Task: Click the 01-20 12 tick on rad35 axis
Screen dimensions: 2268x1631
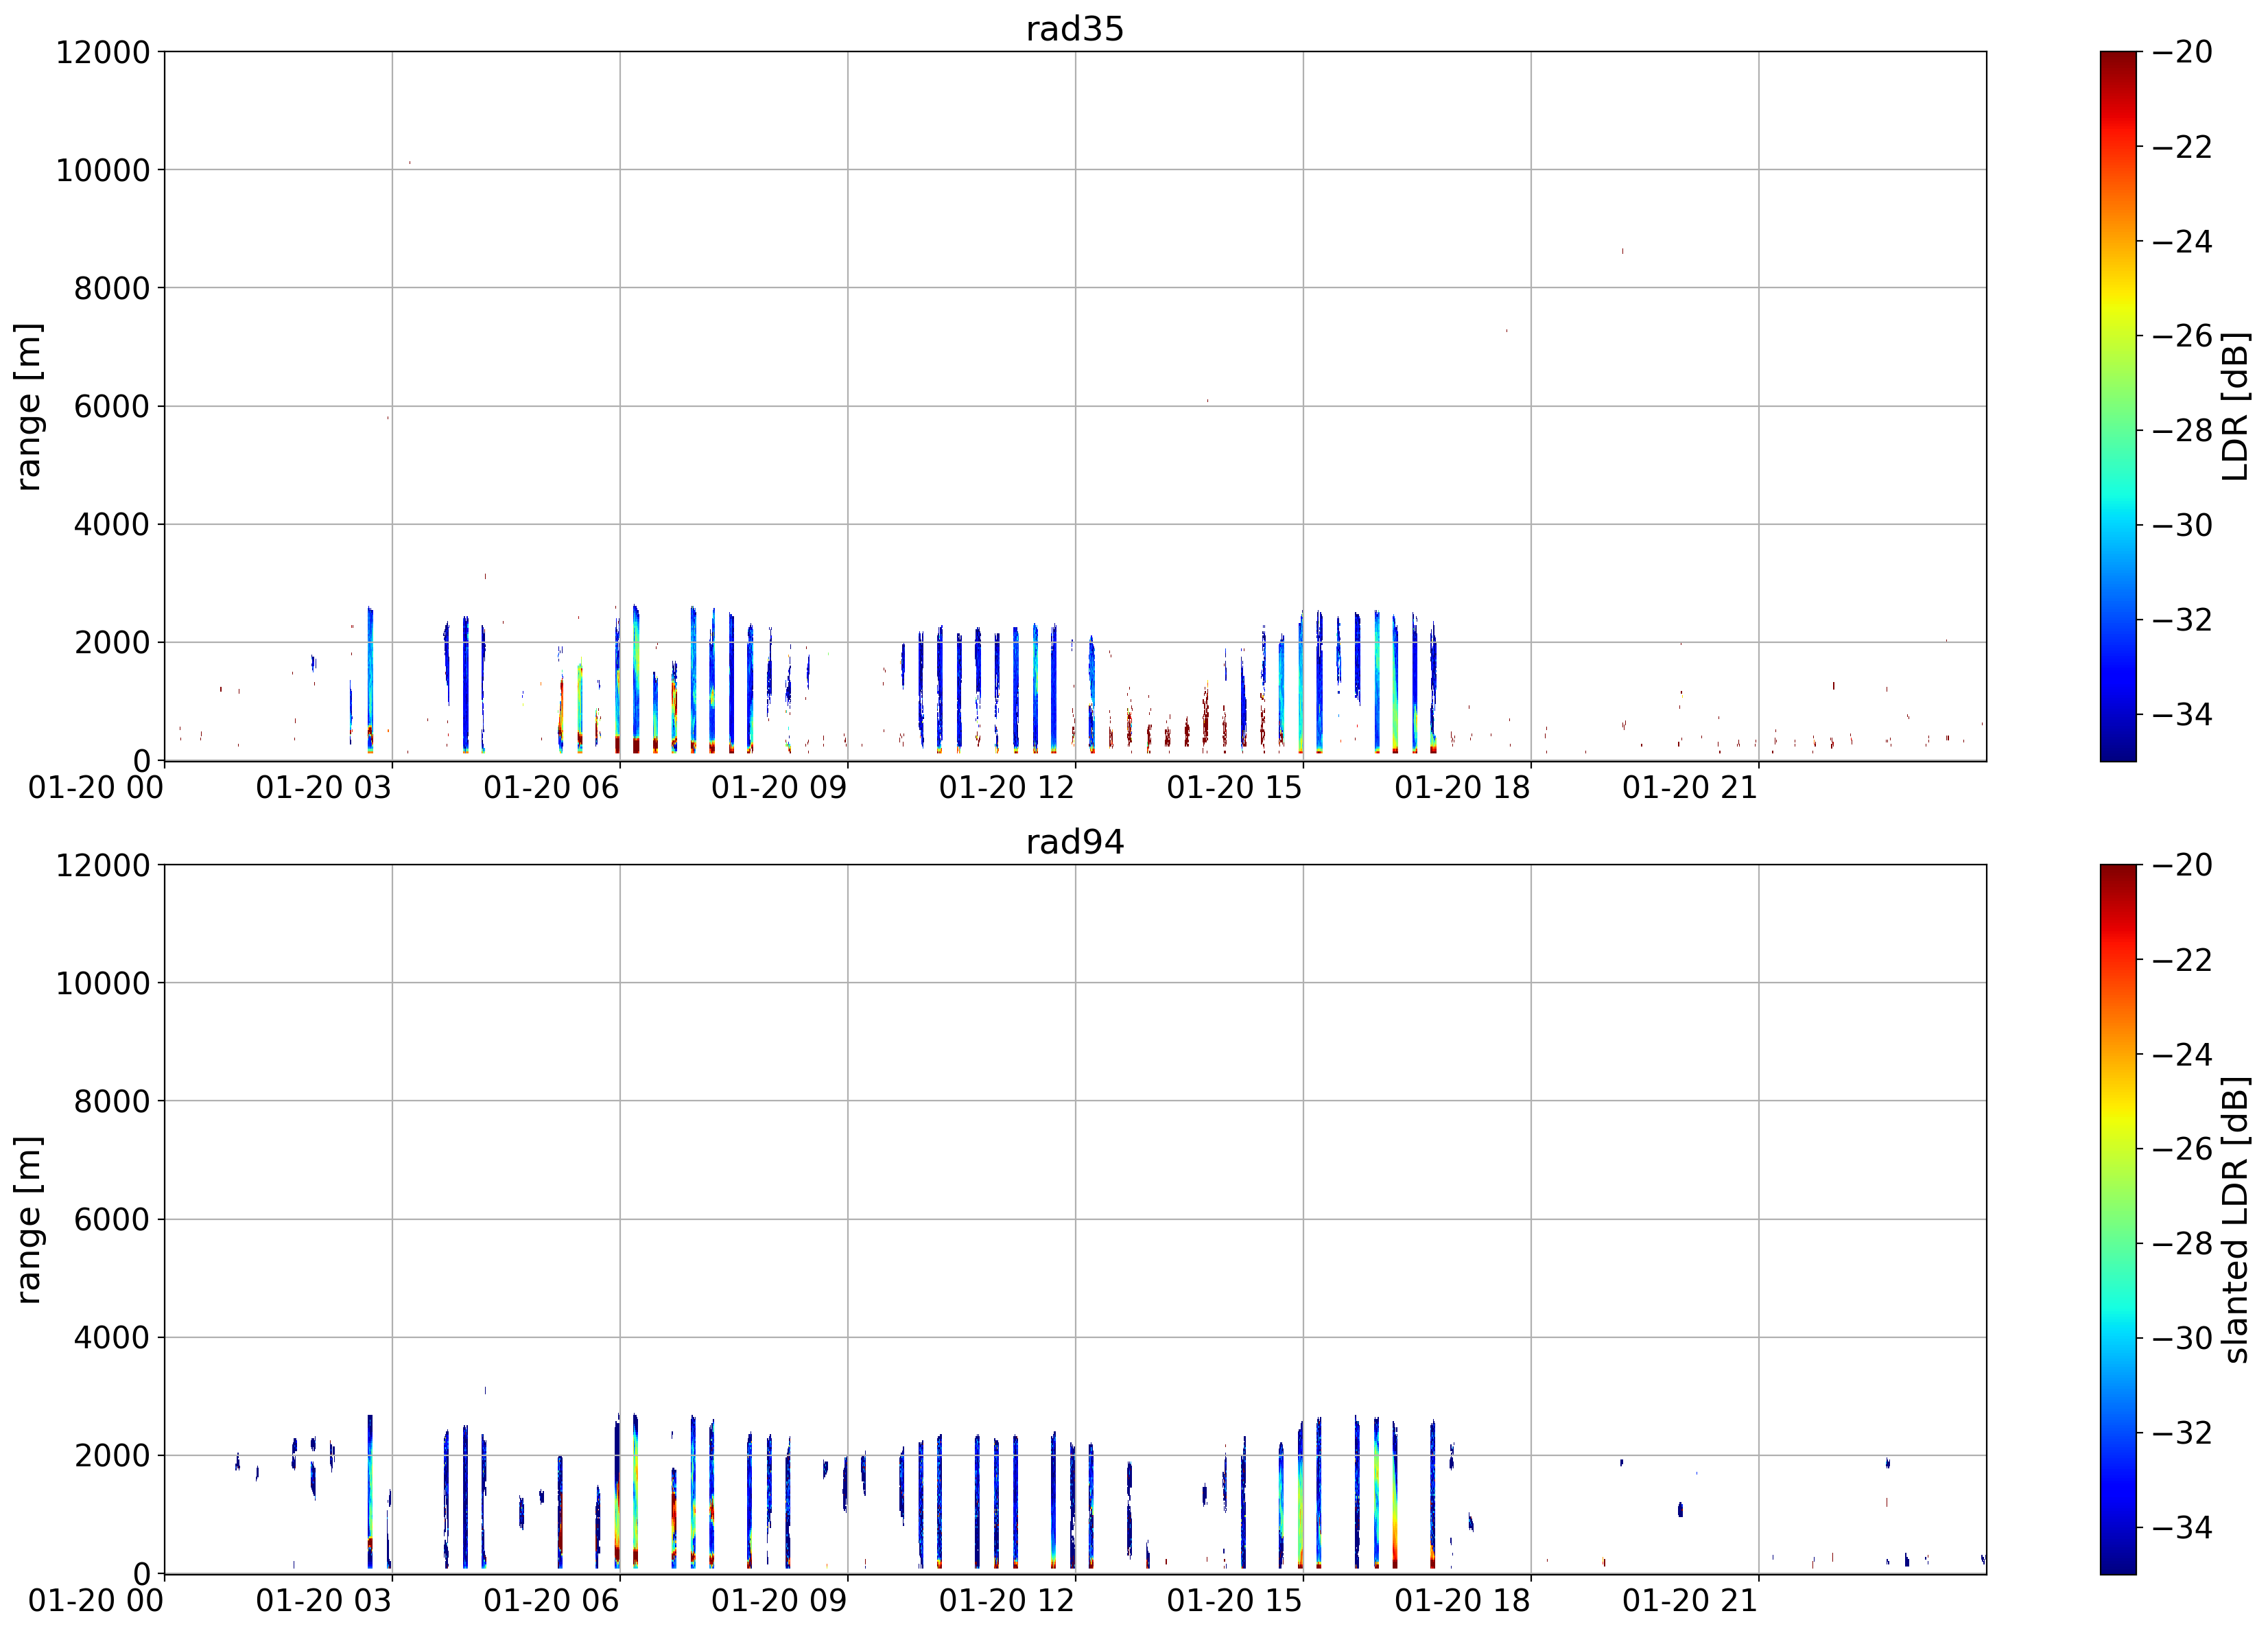Action: pos(1006,788)
